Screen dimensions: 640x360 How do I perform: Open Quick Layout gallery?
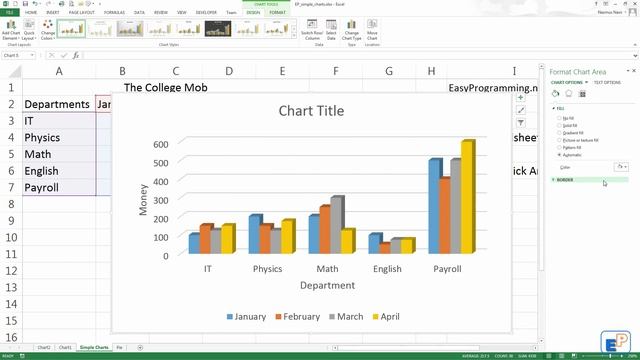pyautogui.click(x=29, y=30)
